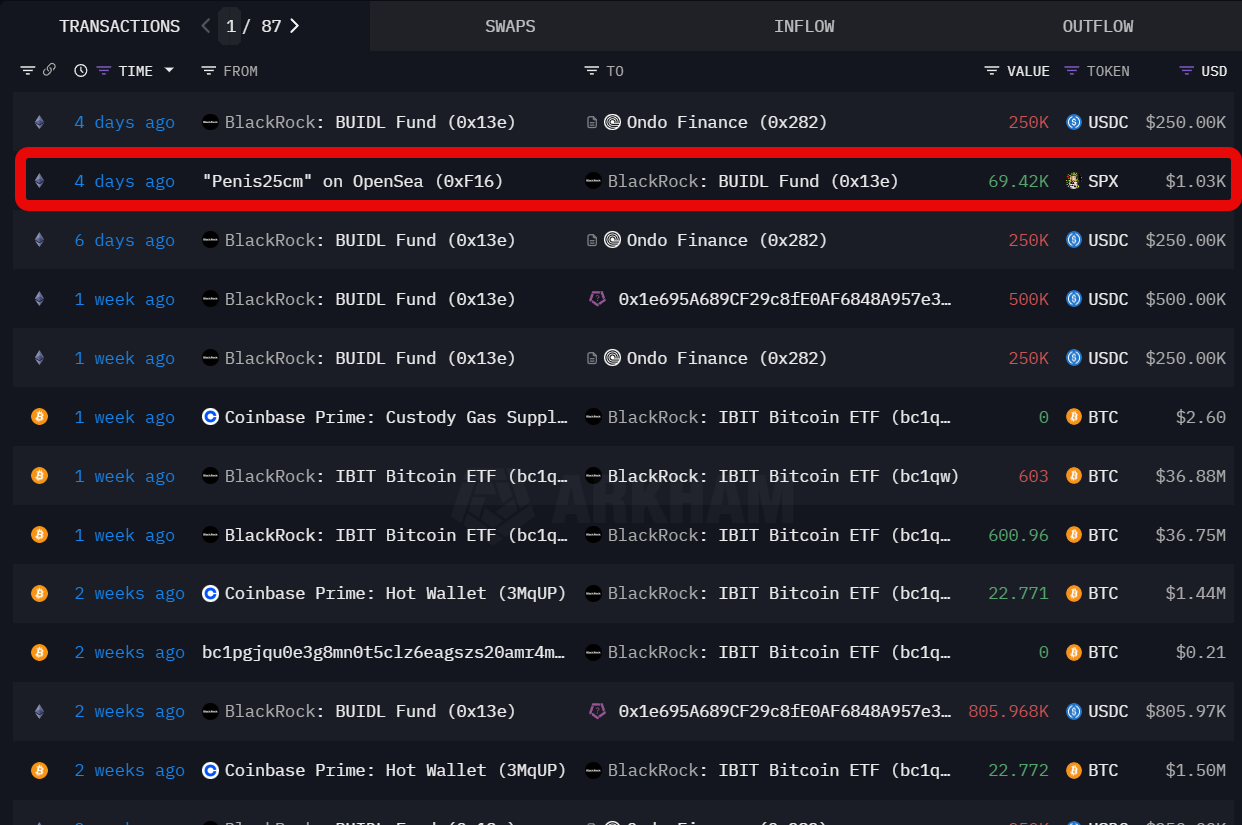The height and width of the screenshot is (825, 1242).
Task: Click the TOKEN column header label
Action: 1108,71
